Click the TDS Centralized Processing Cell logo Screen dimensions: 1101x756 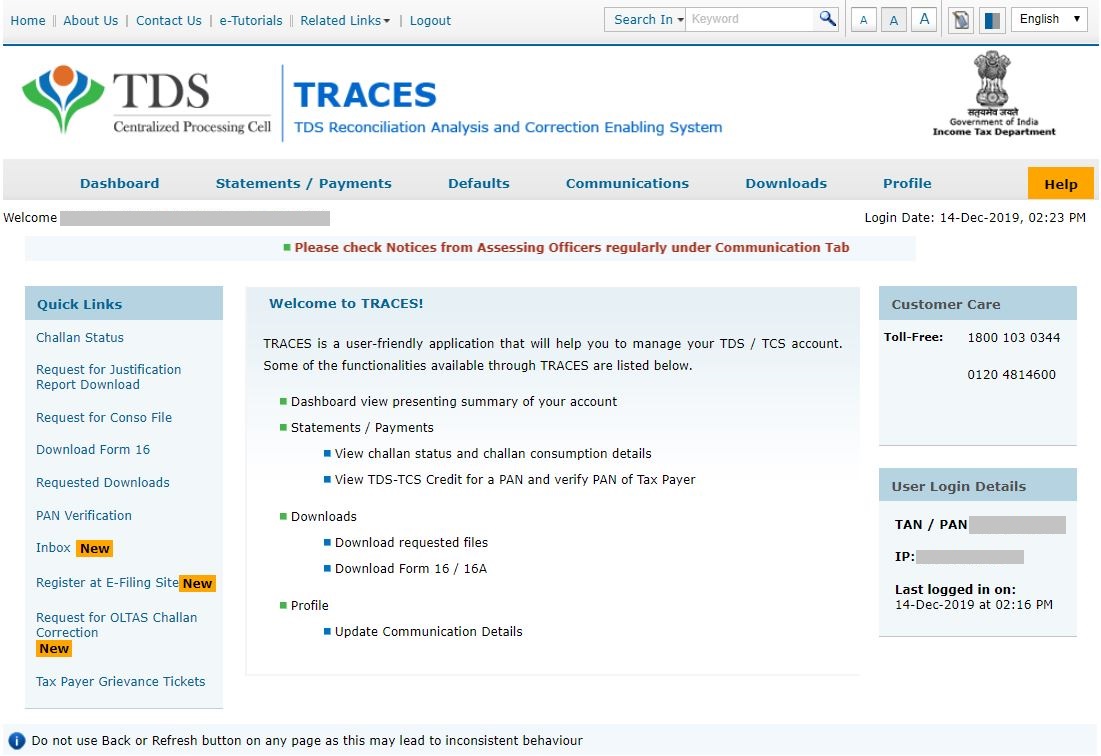pyautogui.click(x=146, y=100)
